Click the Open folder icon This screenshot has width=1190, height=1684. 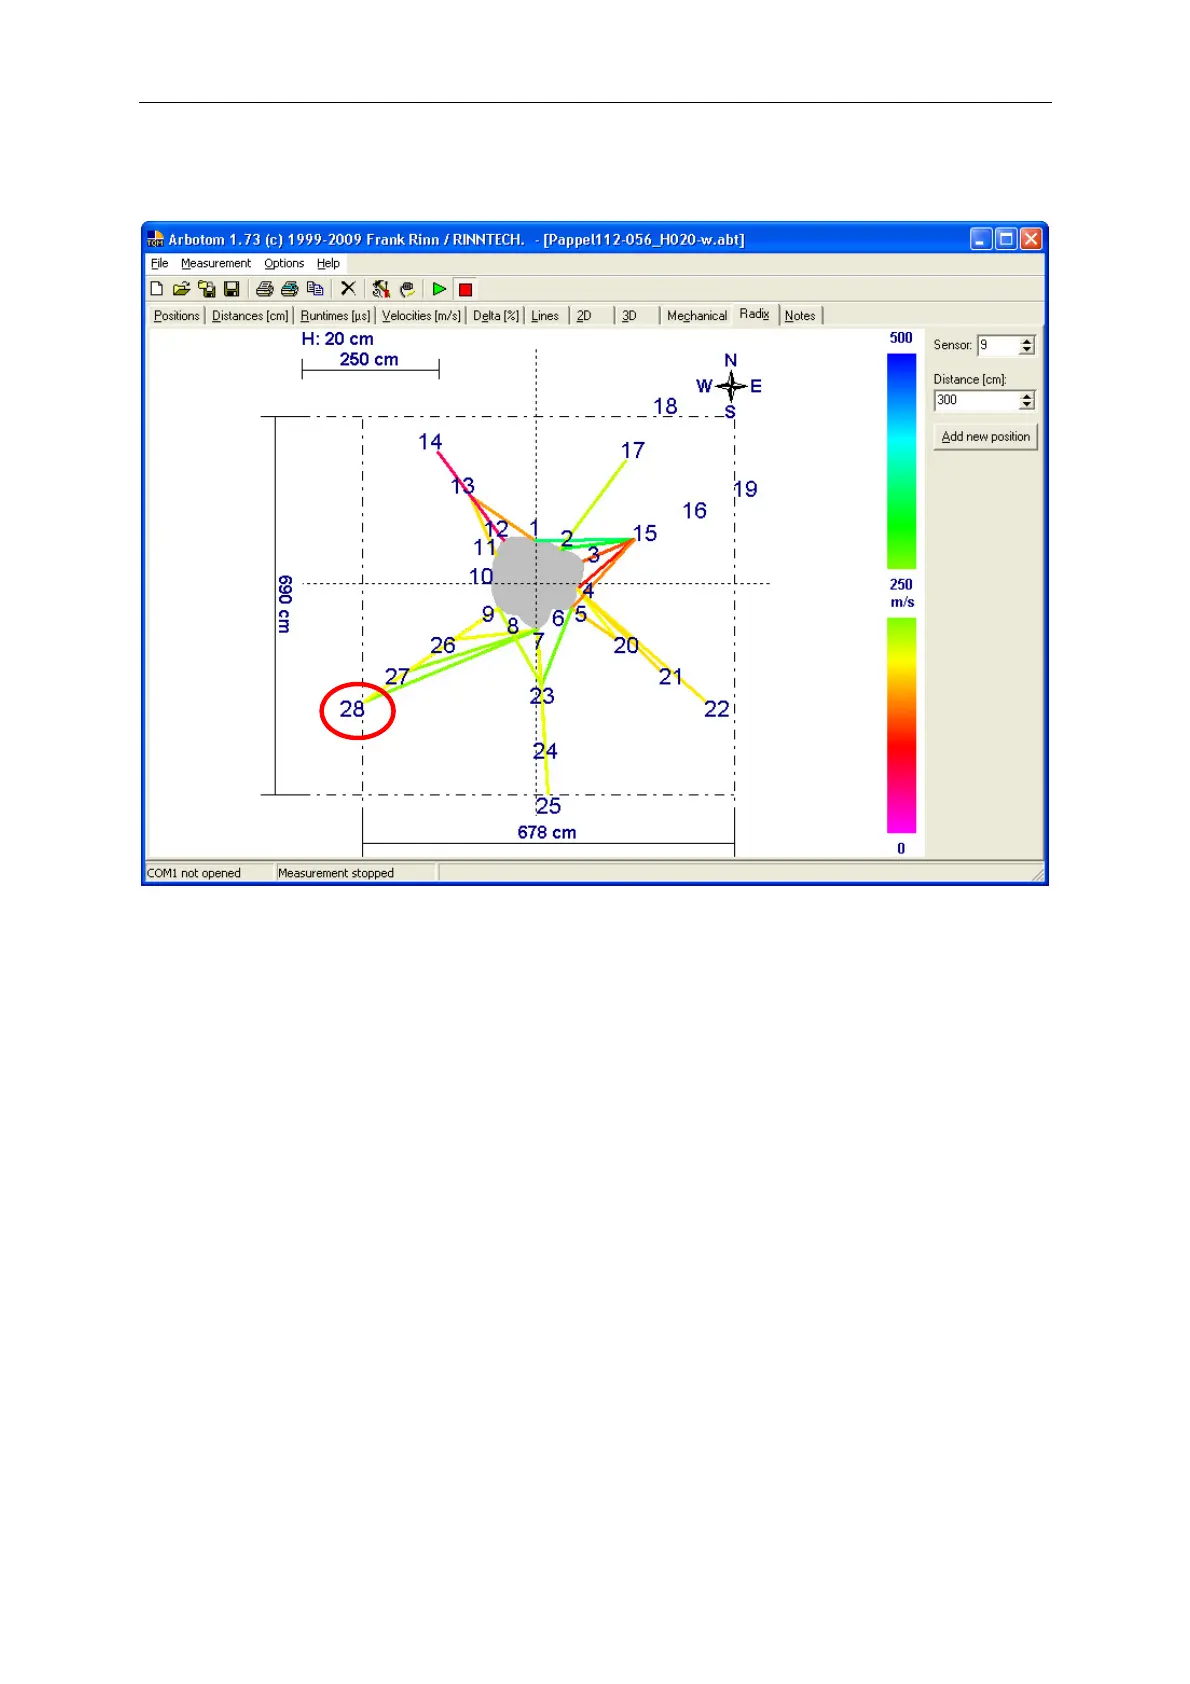pyautogui.click(x=181, y=289)
